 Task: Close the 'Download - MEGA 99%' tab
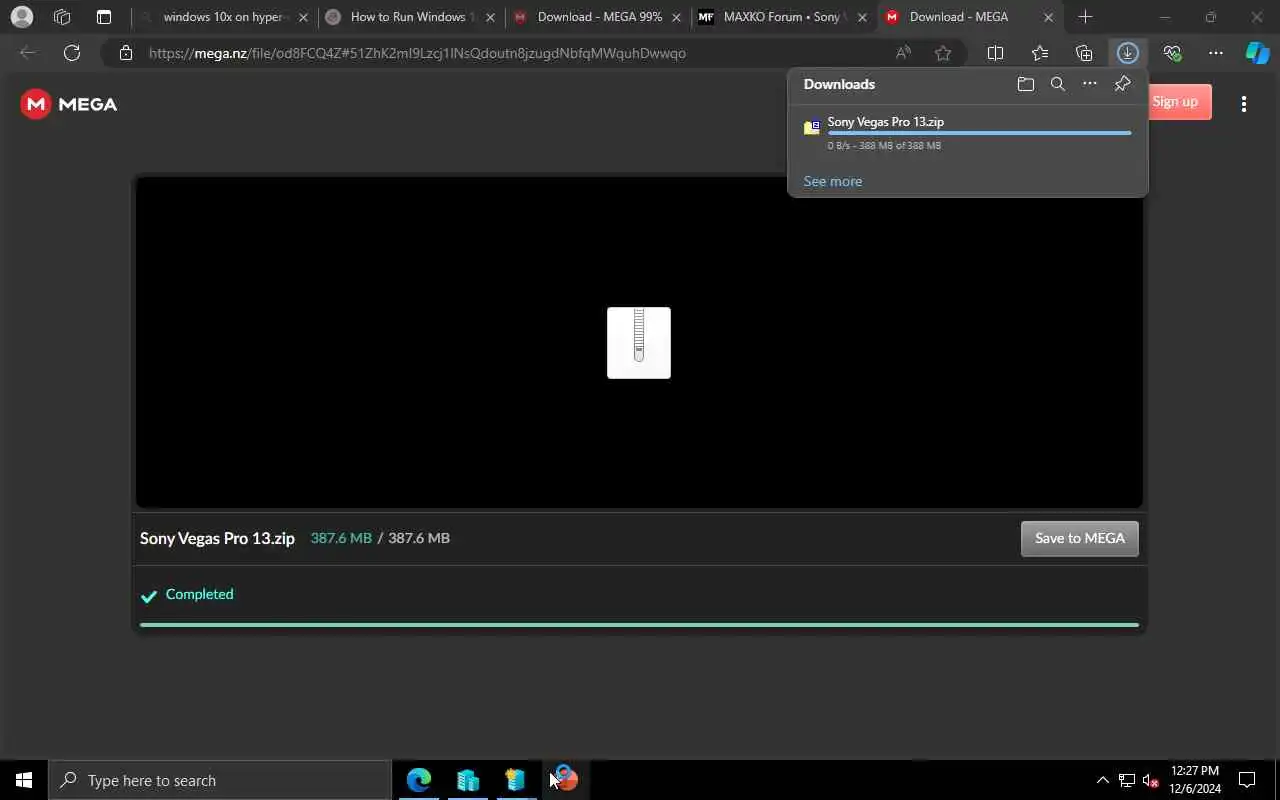676,17
